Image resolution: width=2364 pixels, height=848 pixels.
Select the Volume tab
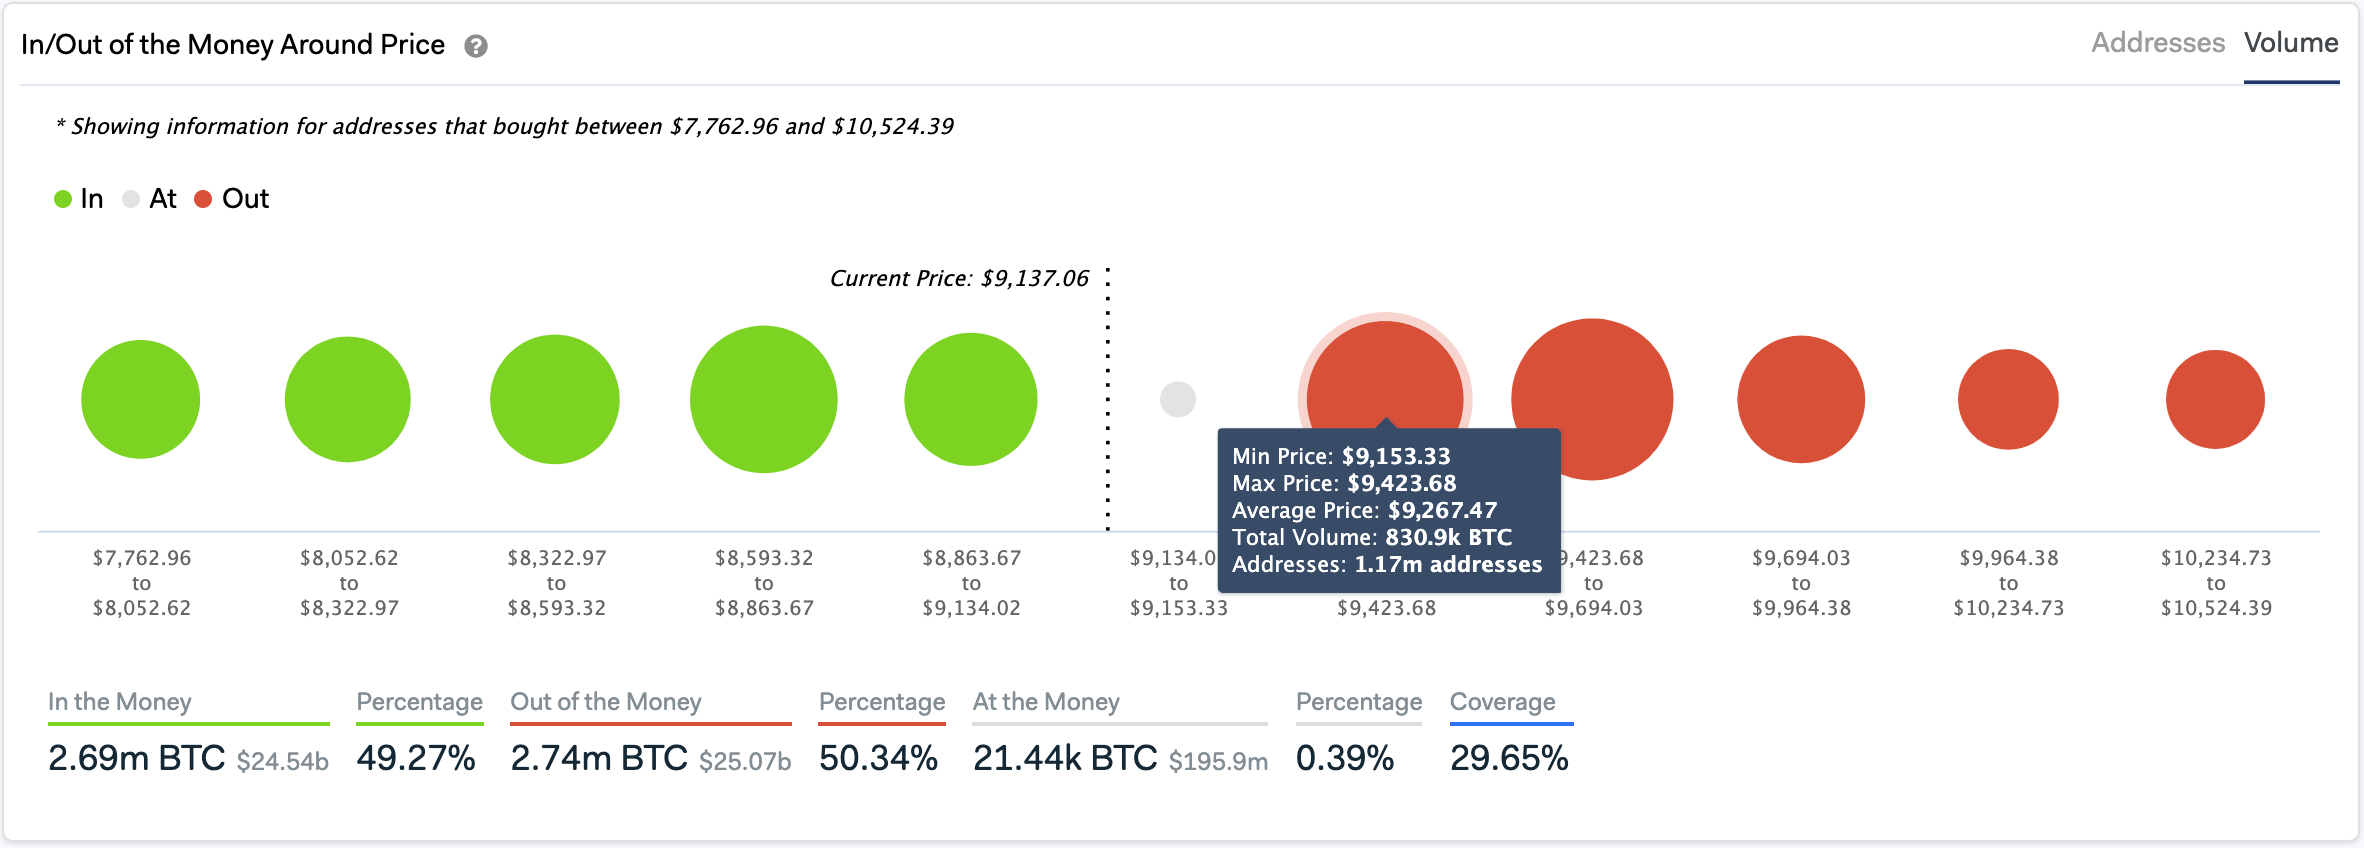(2292, 43)
